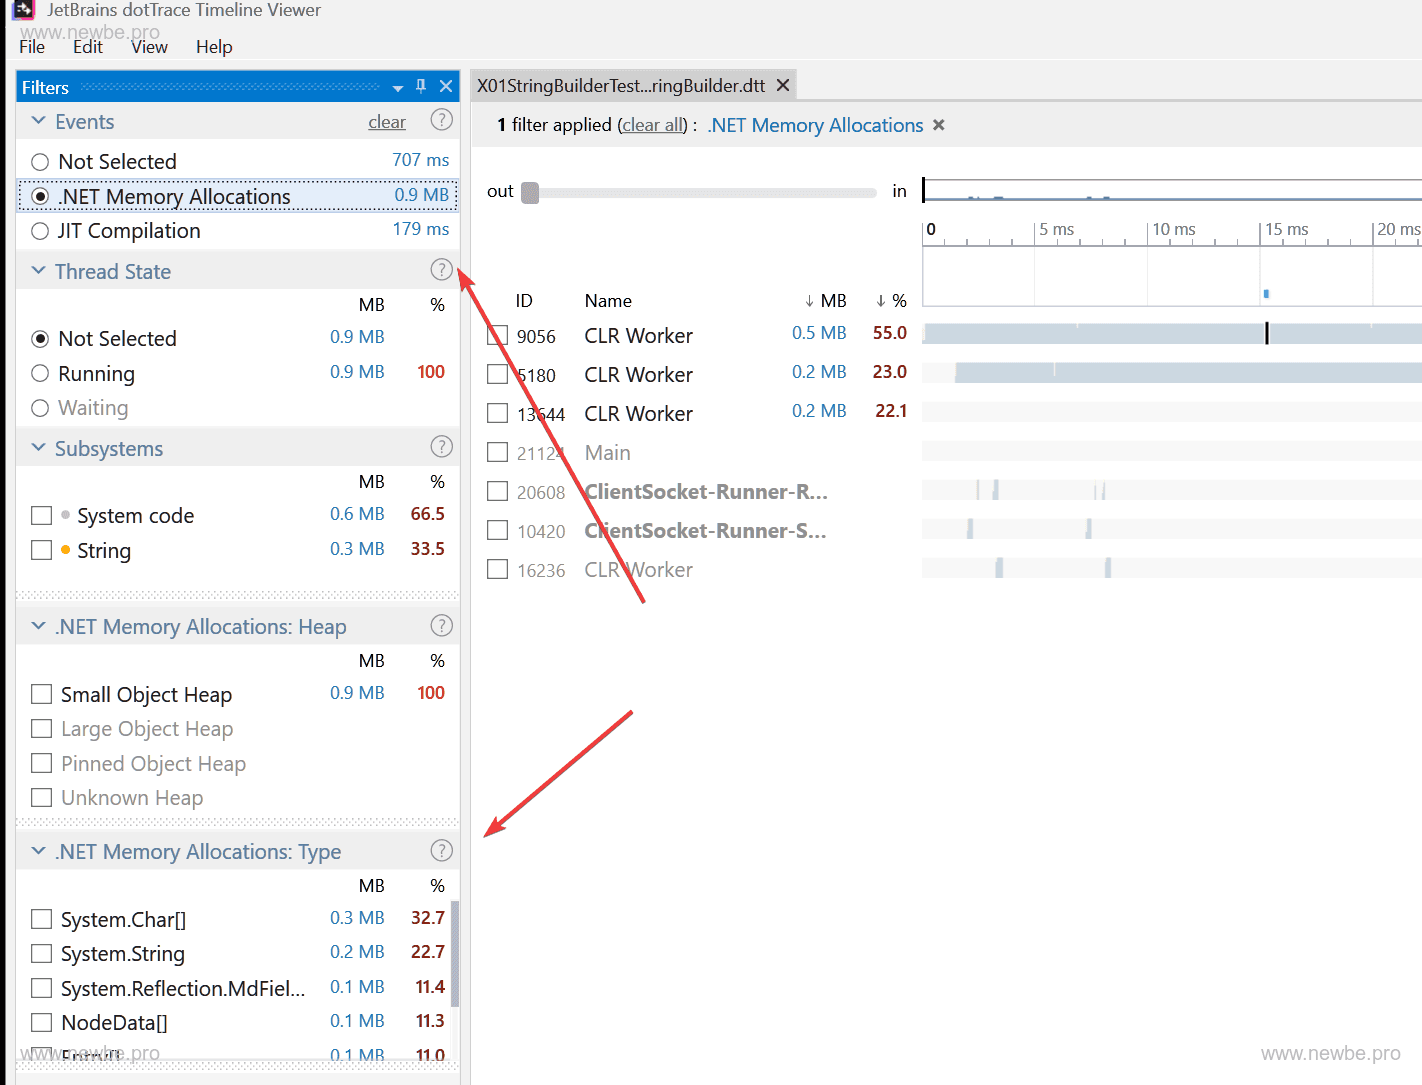The image size is (1422, 1085).
Task: Pin the Filters panel using pin icon
Action: pos(421,86)
